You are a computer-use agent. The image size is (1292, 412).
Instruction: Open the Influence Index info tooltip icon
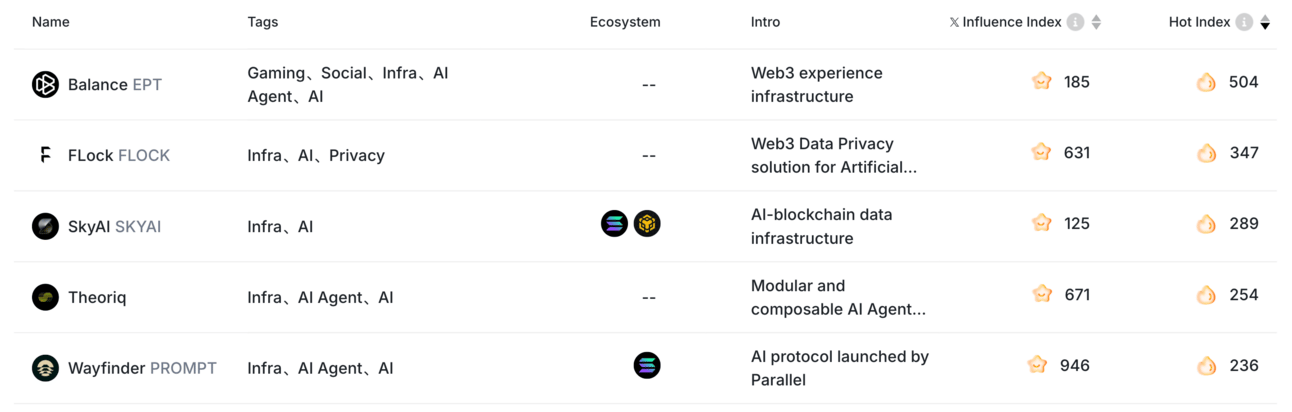[x=1075, y=22]
